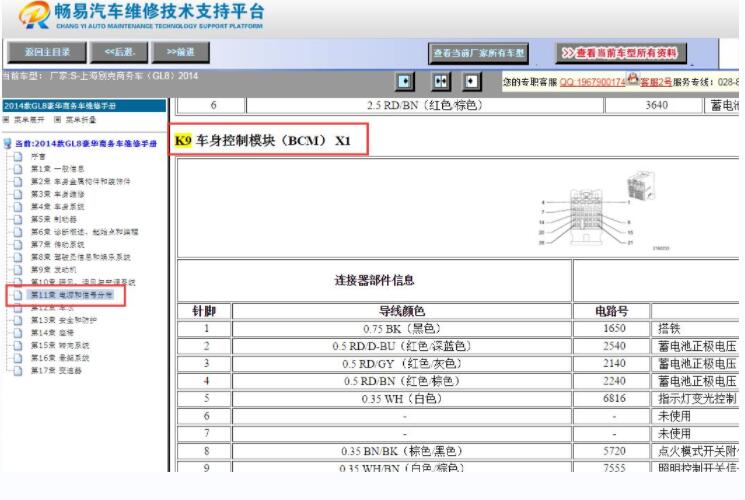The image size is (745, 500).
Task: Open 第1章 一般信息 chapter
Action: [x=57, y=169]
